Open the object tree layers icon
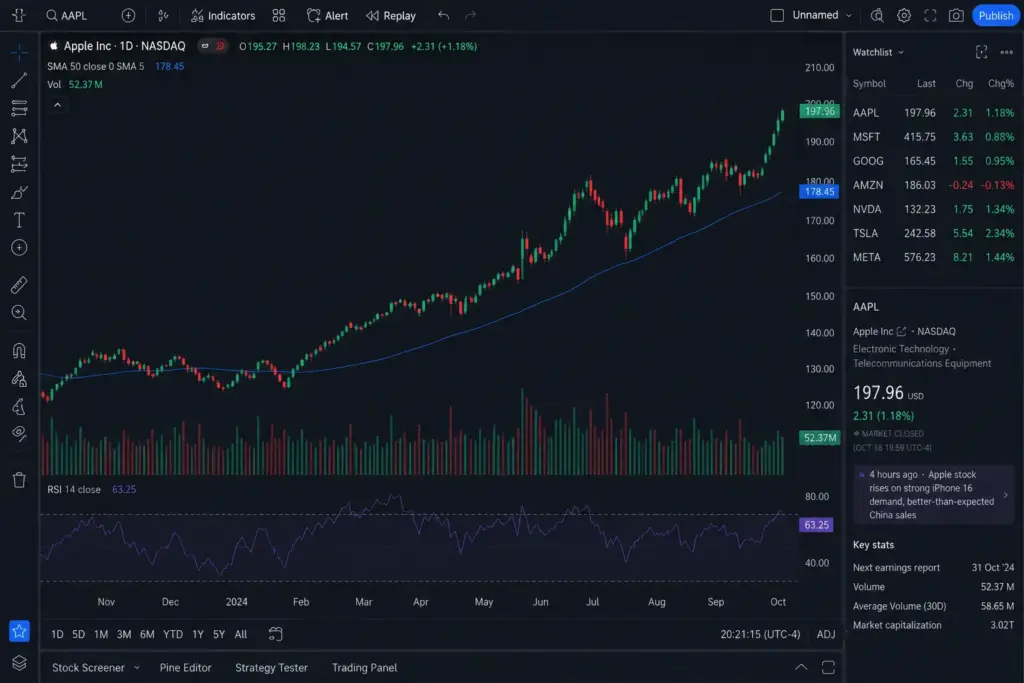Screen dimensions: 1024x683 click(19, 663)
